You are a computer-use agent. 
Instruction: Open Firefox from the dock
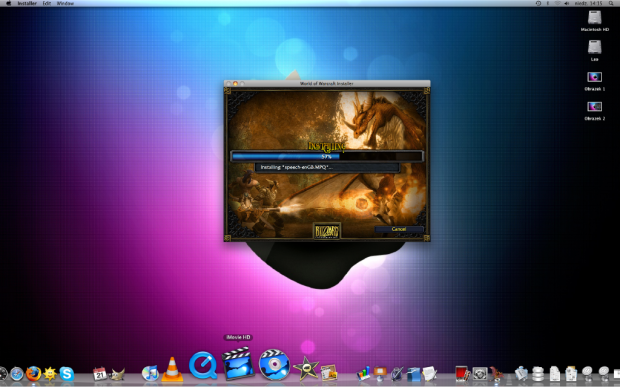(33, 373)
